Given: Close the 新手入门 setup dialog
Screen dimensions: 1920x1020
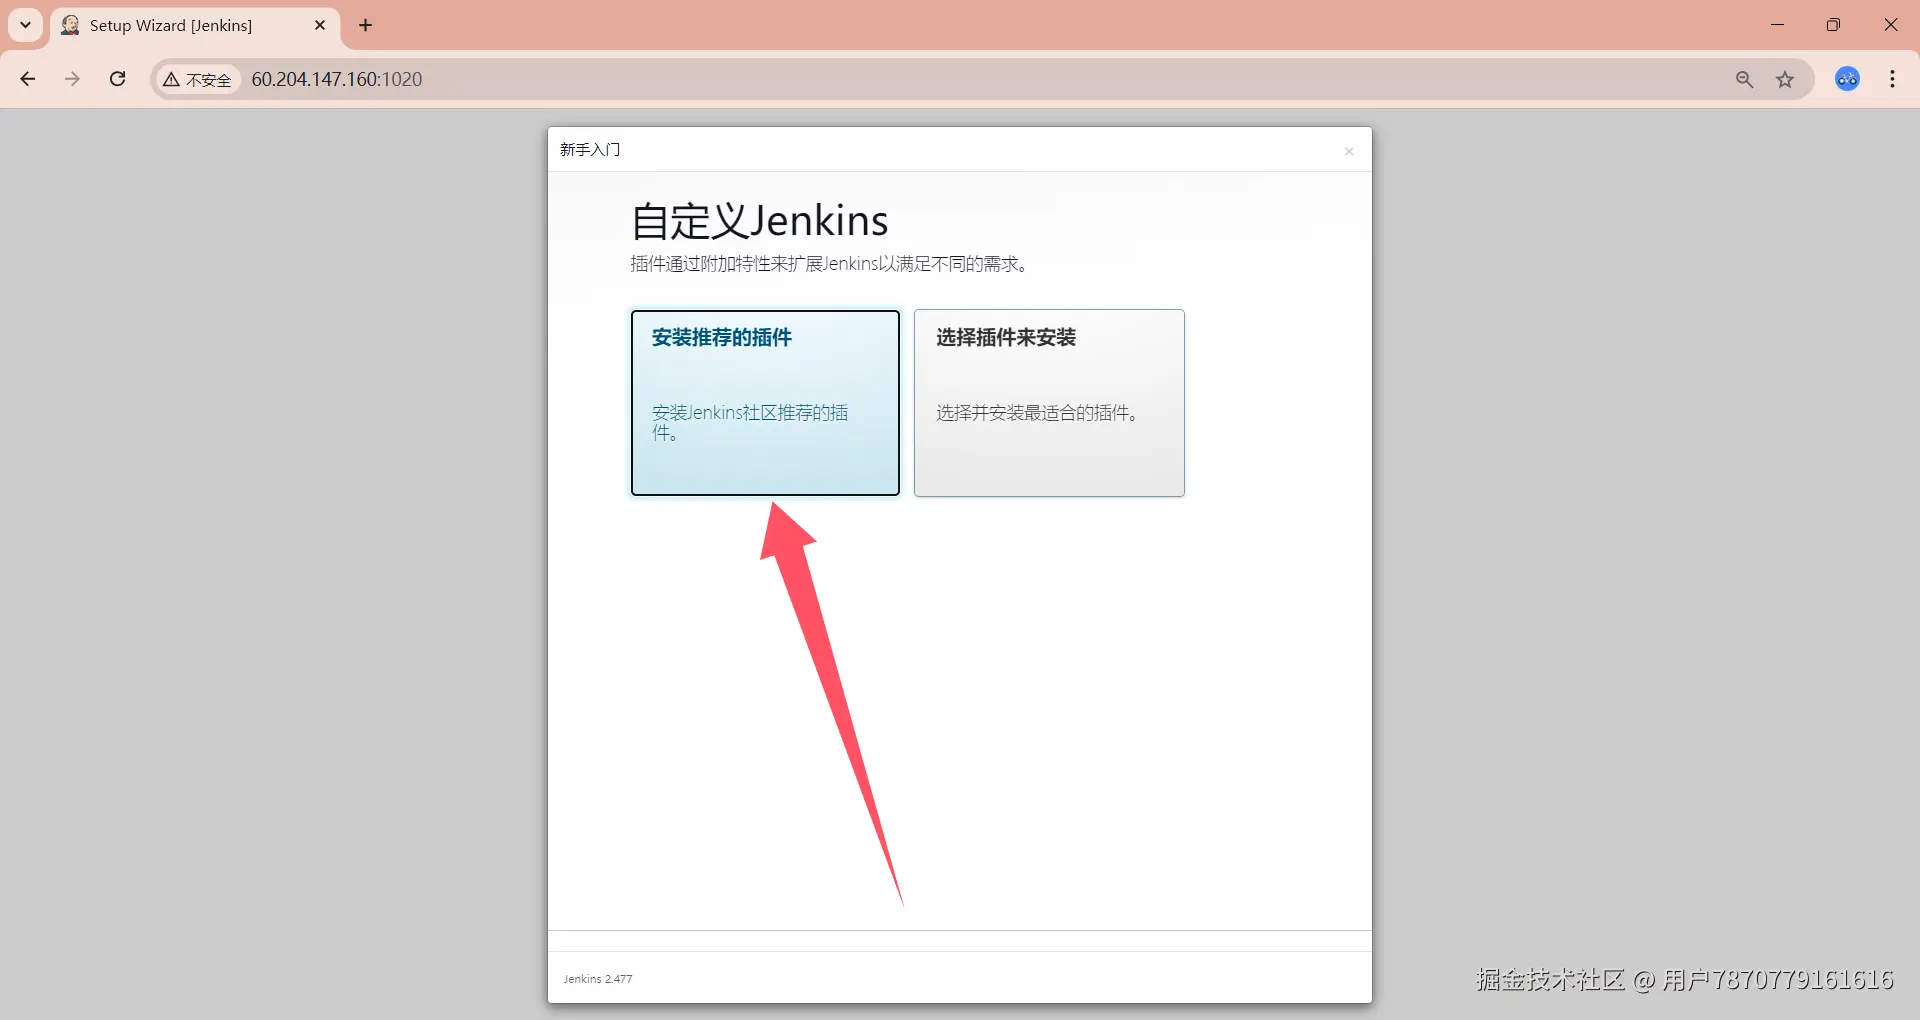Looking at the screenshot, I should [1349, 151].
